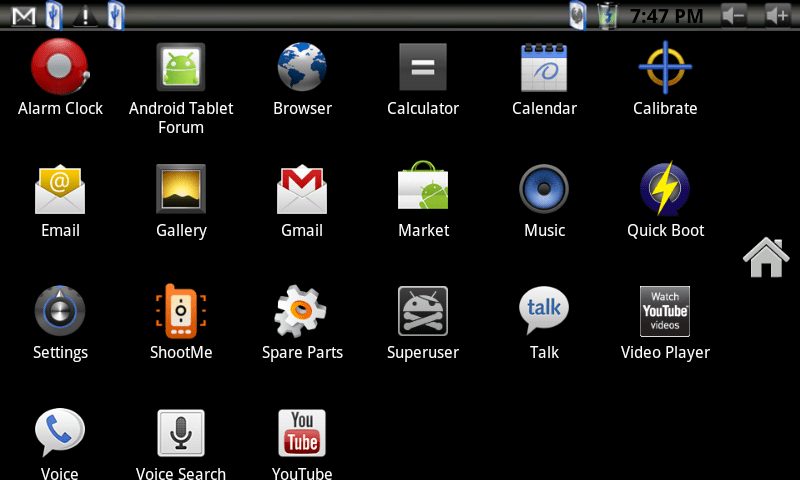Launch the Superuser app

[423, 311]
